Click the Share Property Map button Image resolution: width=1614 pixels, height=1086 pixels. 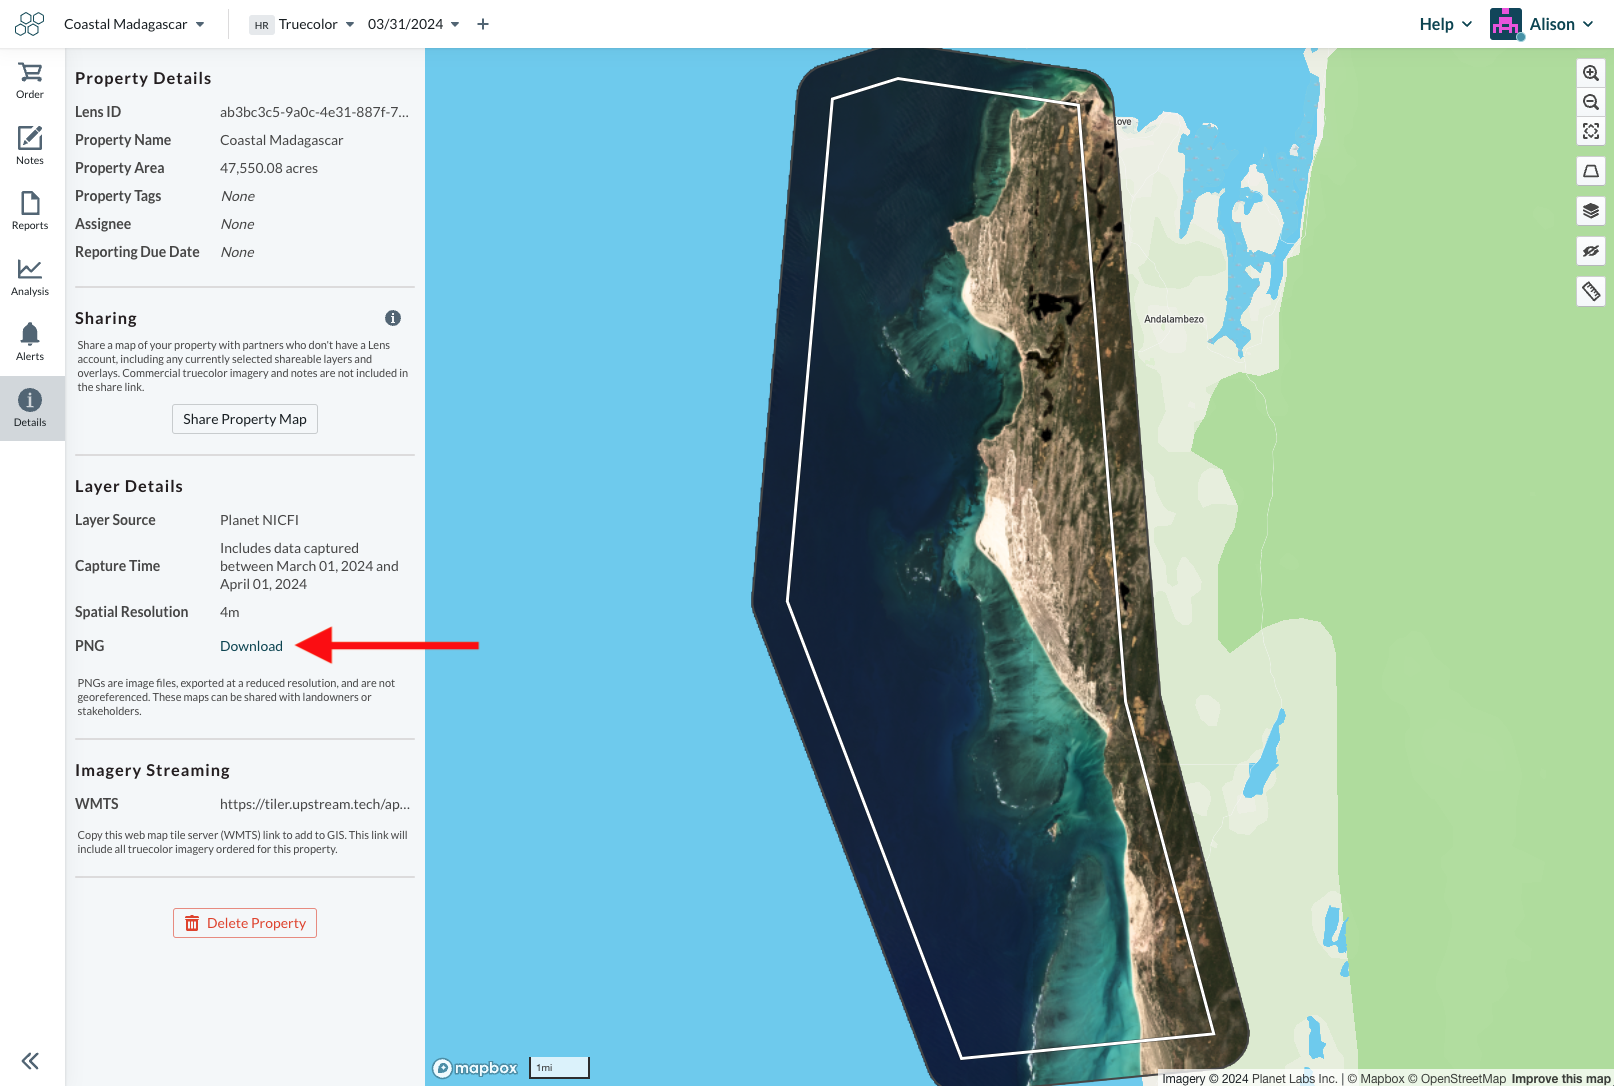point(244,419)
